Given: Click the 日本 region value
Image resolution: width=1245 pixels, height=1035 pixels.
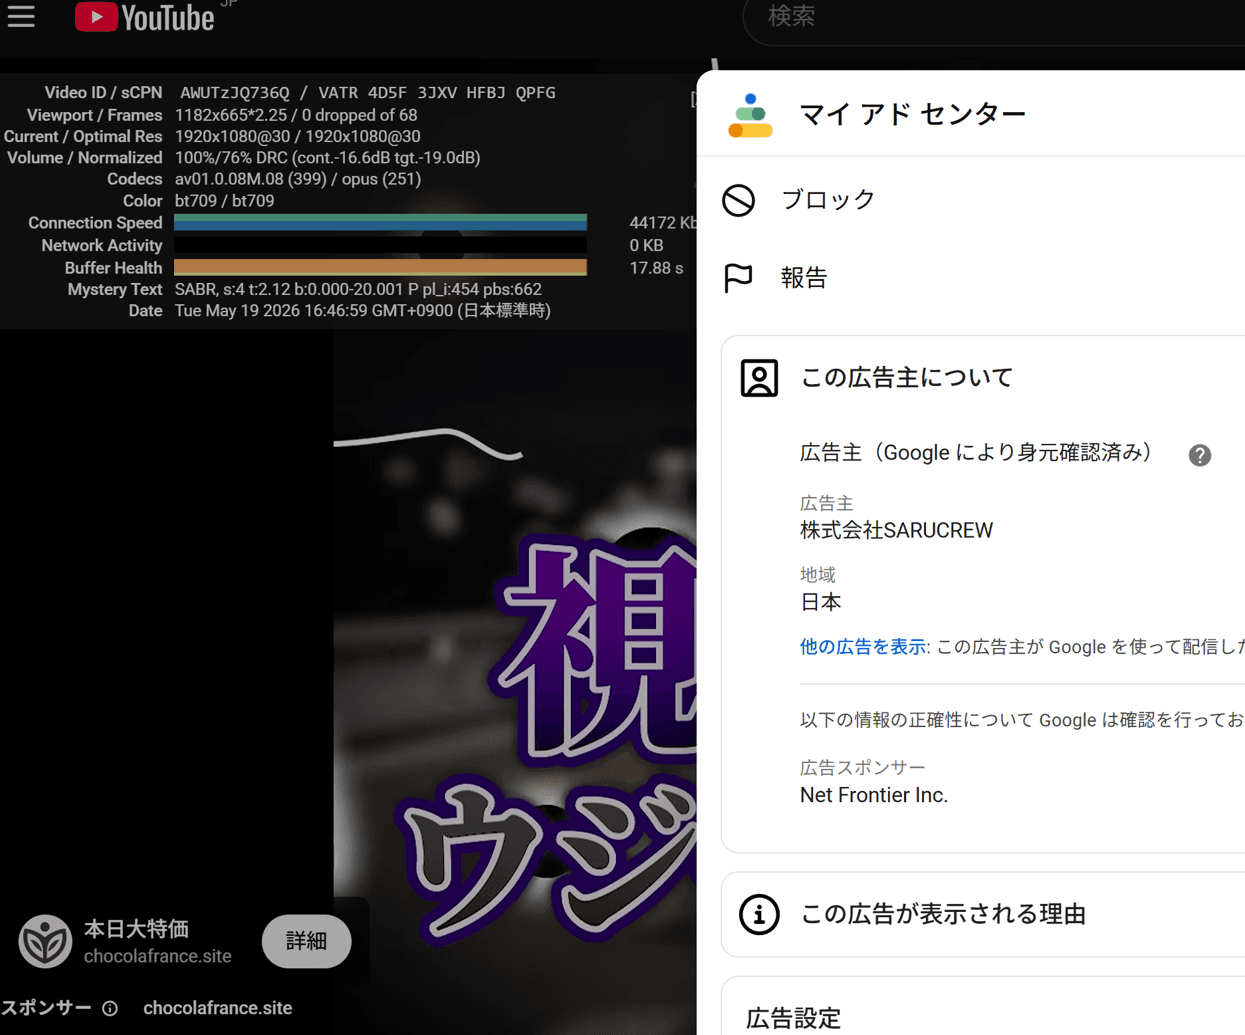Looking at the screenshot, I should (821, 602).
